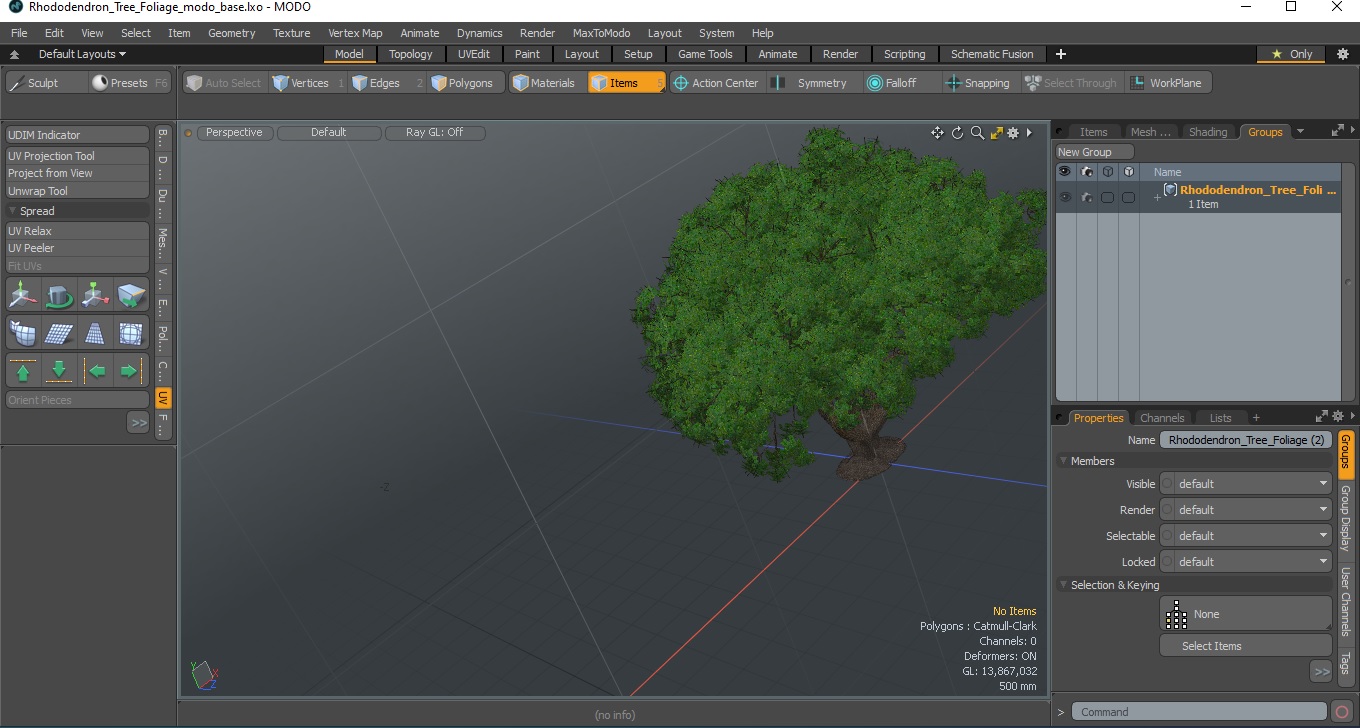Switch to the UVEdit layout tab
The image size is (1360, 728).
coord(473,54)
